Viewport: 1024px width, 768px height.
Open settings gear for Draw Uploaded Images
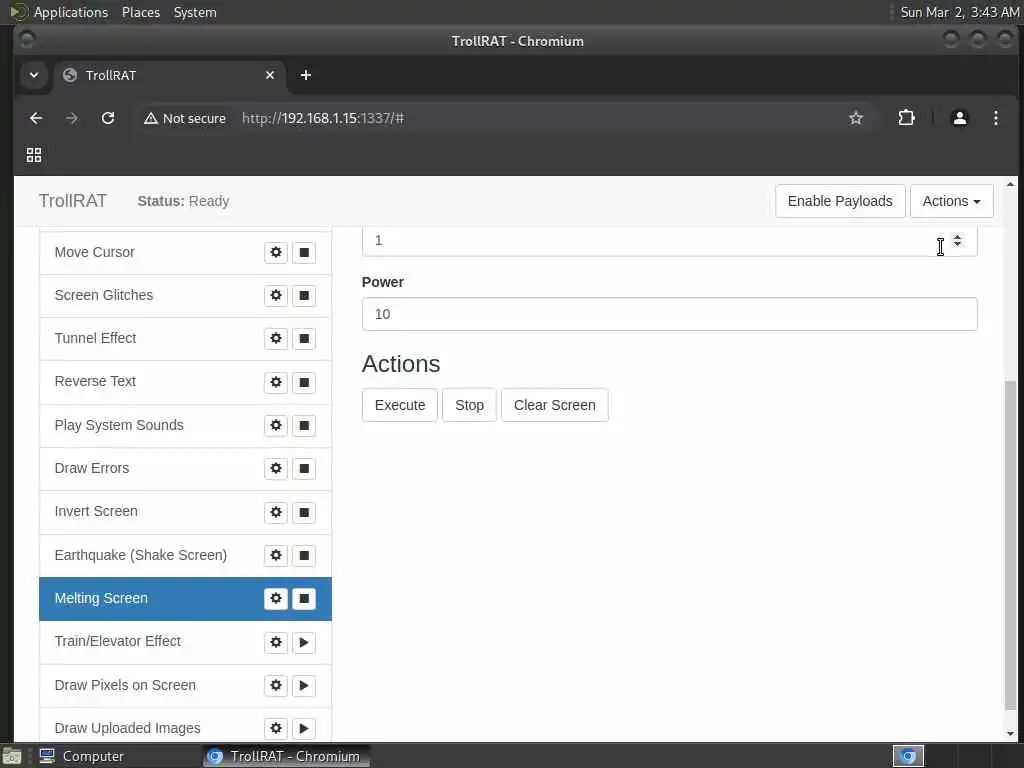click(x=276, y=728)
